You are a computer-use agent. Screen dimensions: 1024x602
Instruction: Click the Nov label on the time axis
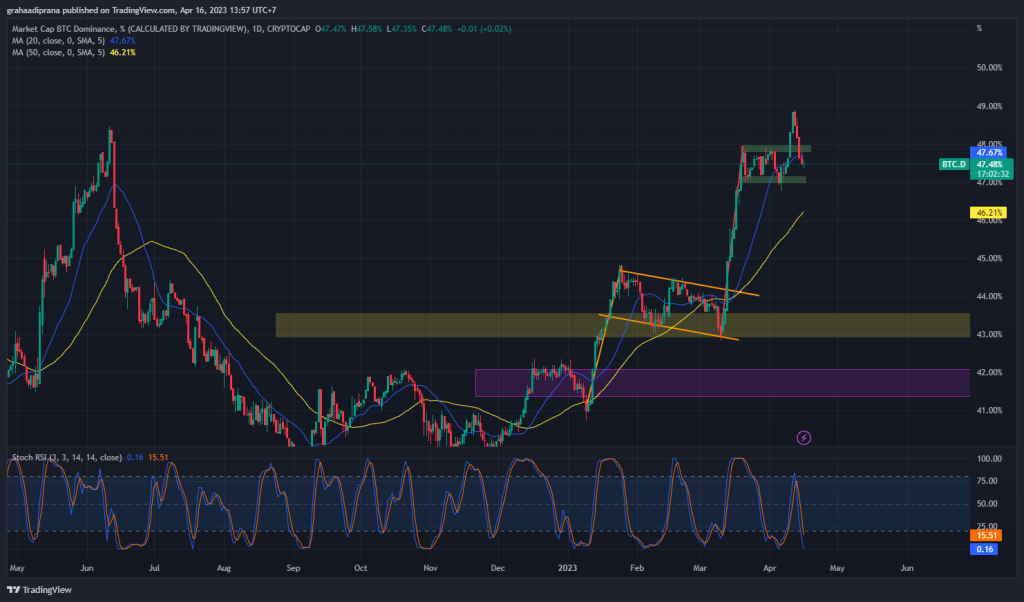pos(430,568)
